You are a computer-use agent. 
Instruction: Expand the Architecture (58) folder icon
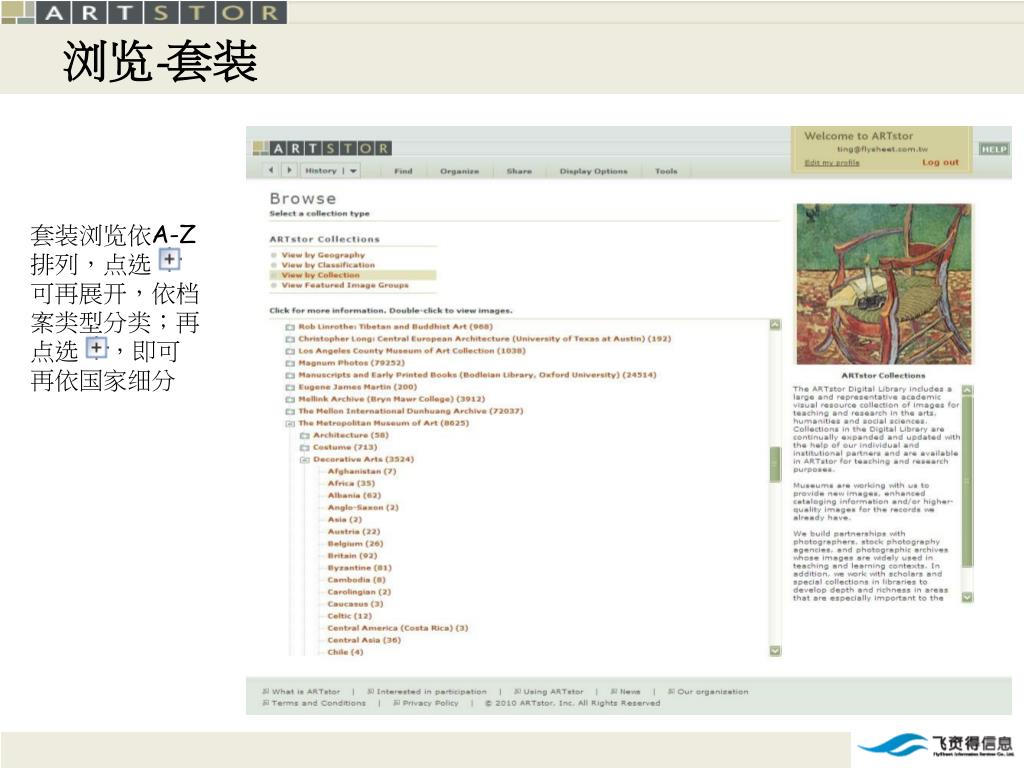[x=304, y=436]
